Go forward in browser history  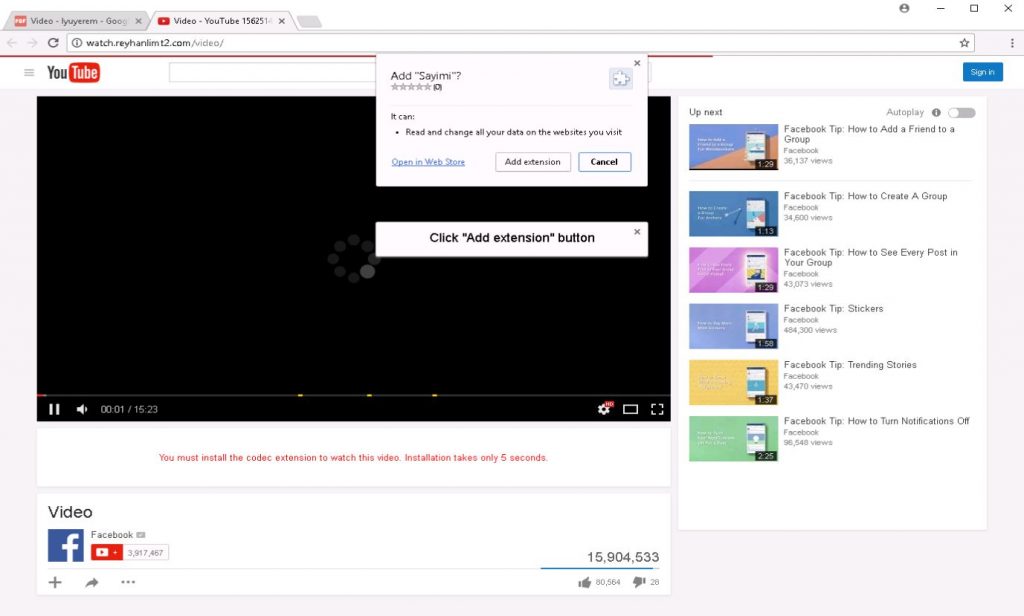click(x=32, y=43)
